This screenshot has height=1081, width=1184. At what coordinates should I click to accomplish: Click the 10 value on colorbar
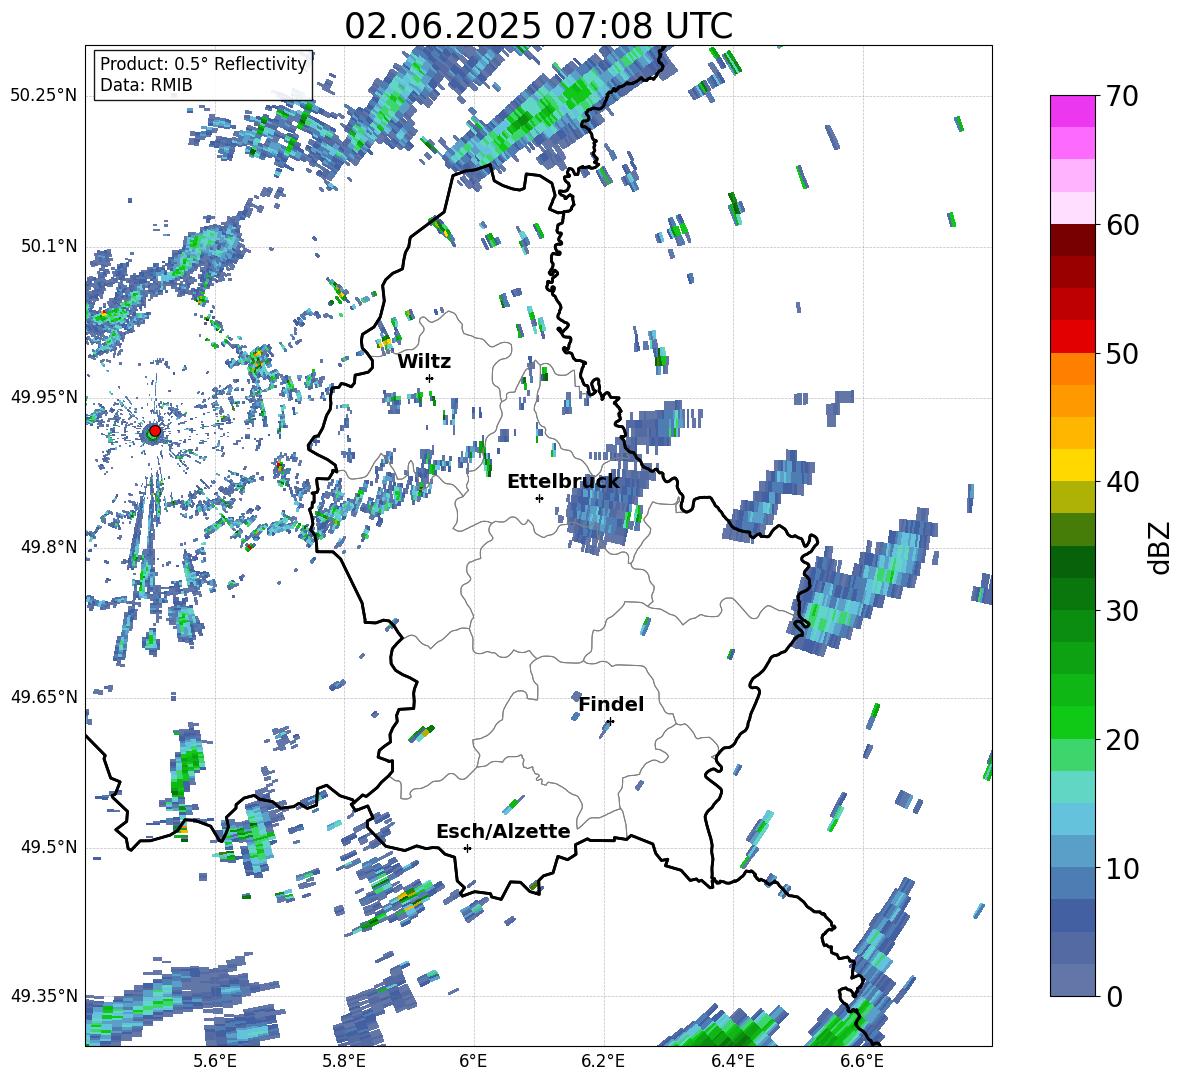pyautogui.click(x=1121, y=868)
